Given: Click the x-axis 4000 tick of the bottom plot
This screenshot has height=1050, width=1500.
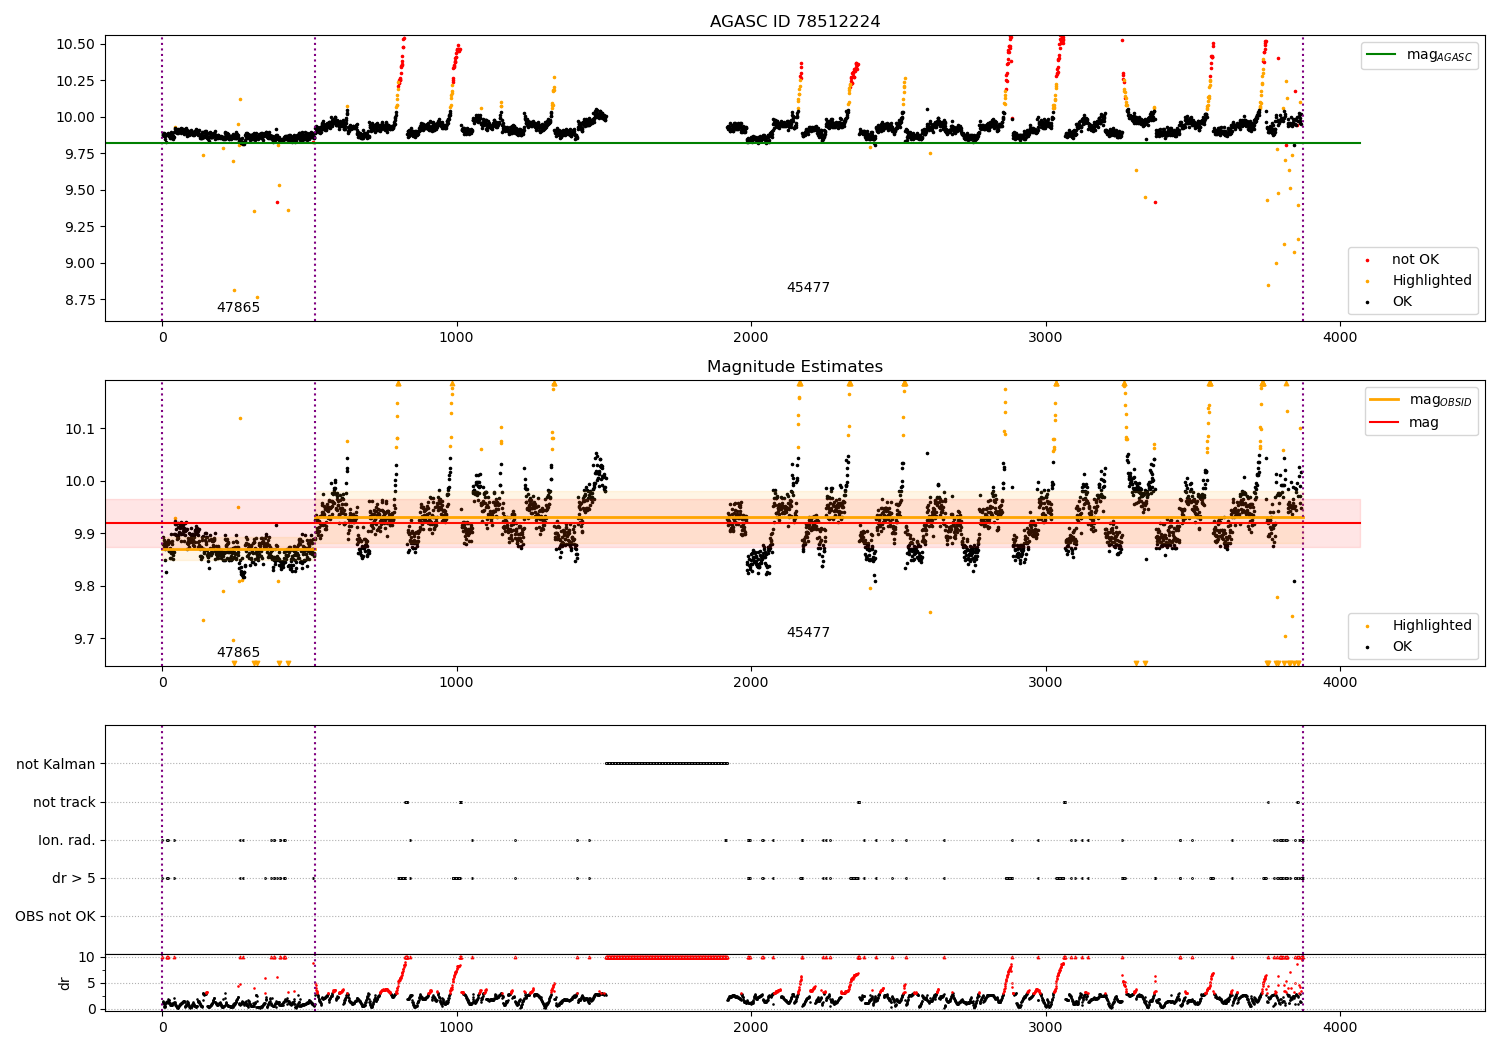Looking at the screenshot, I should 1340,1027.
